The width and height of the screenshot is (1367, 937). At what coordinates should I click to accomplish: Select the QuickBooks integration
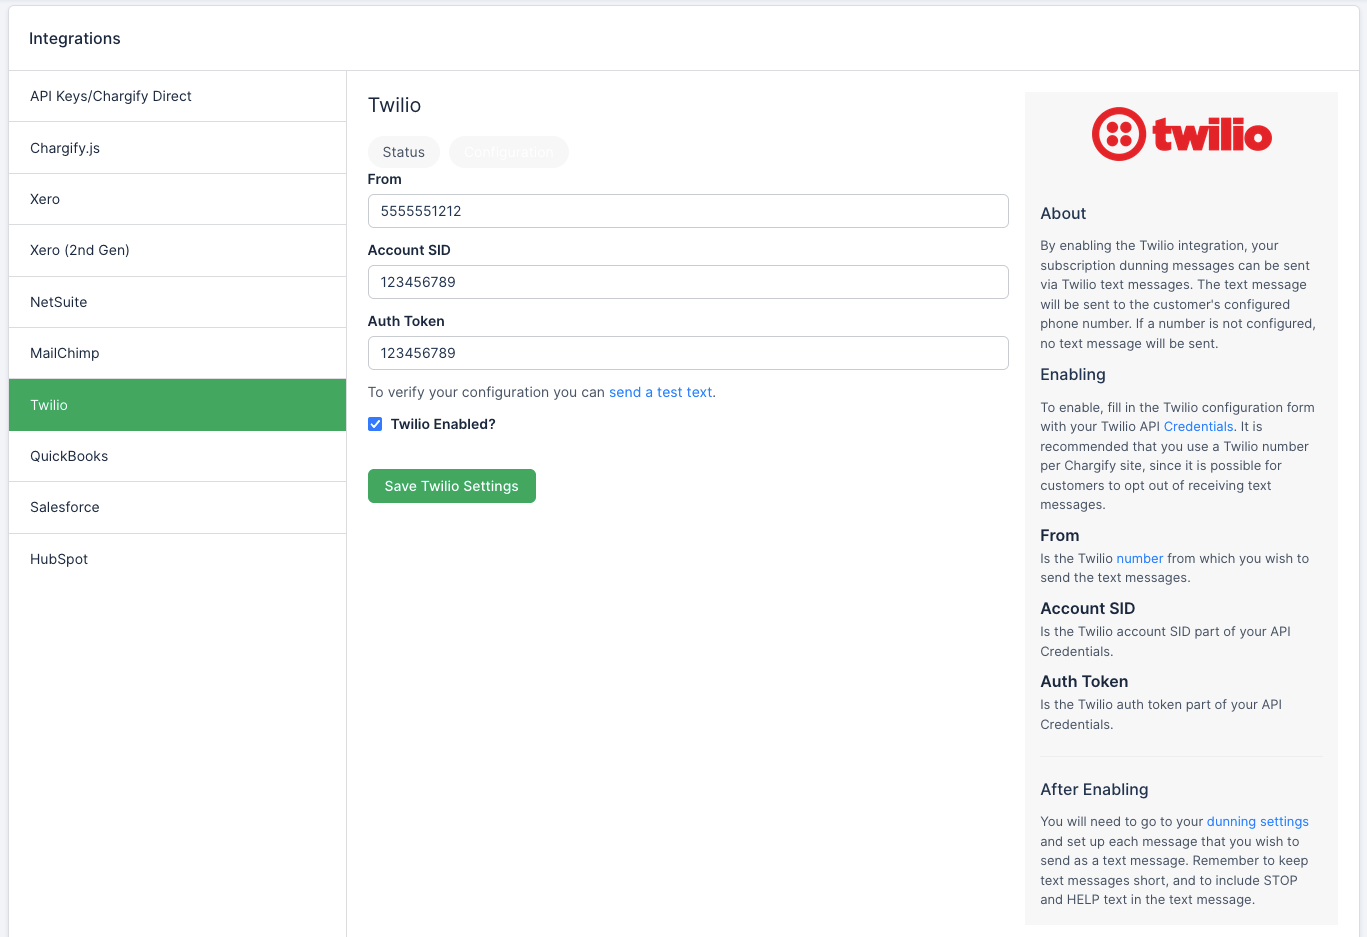click(69, 456)
